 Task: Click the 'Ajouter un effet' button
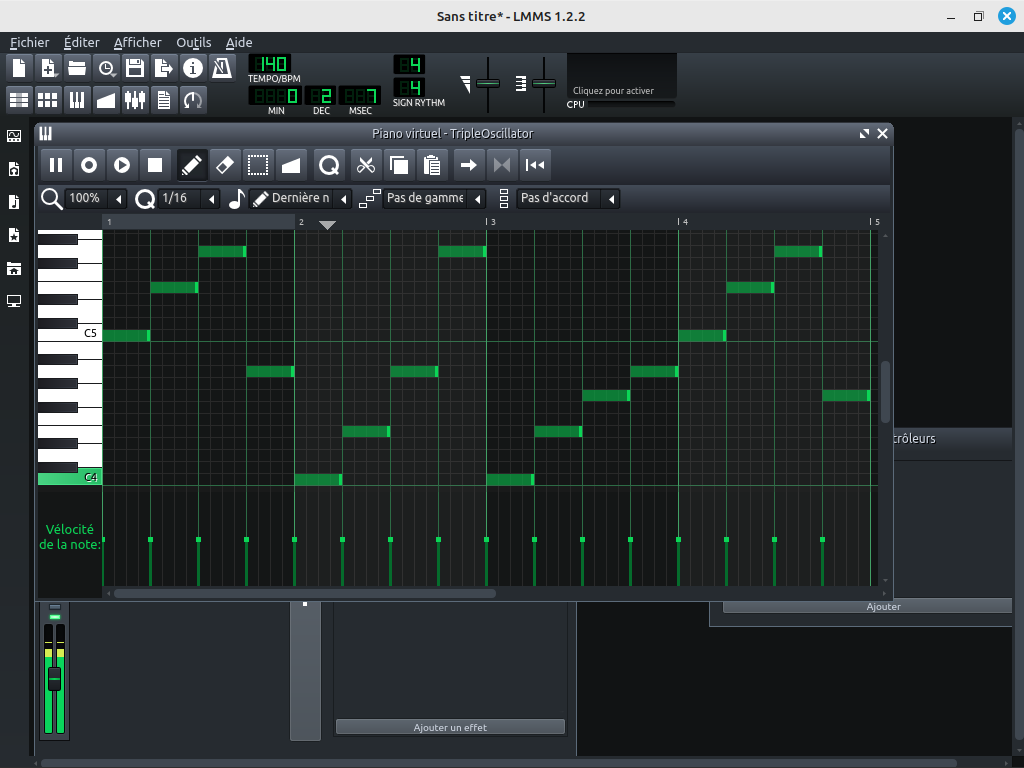tap(450, 727)
